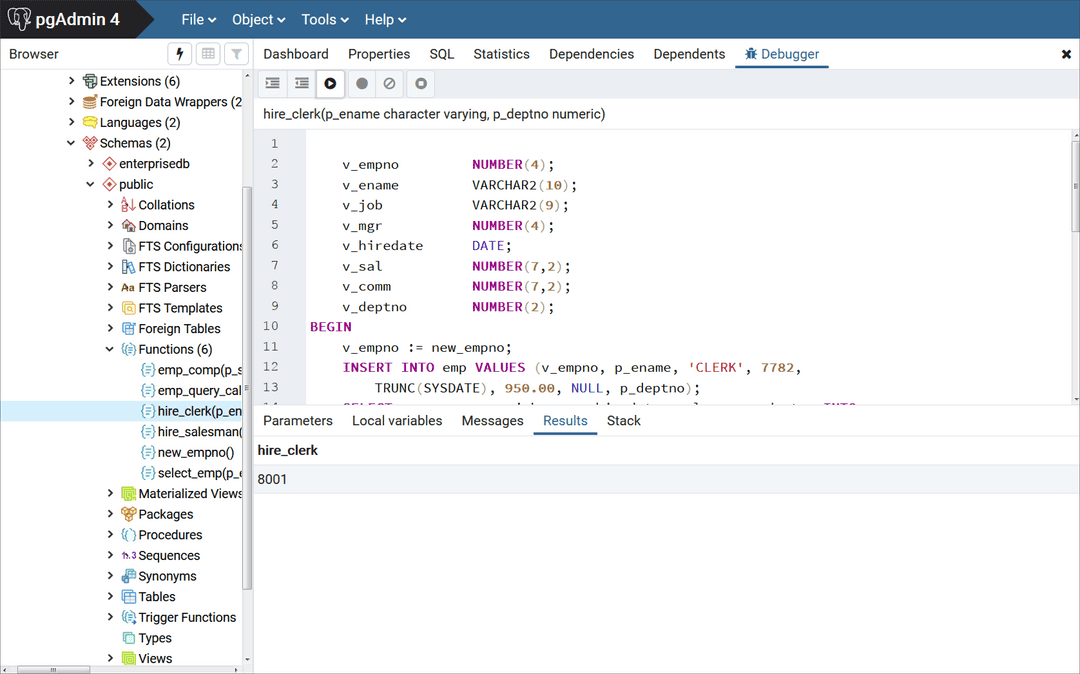The width and height of the screenshot is (1080, 674).
Task: Stop debugging with the stop icon
Action: (421, 84)
